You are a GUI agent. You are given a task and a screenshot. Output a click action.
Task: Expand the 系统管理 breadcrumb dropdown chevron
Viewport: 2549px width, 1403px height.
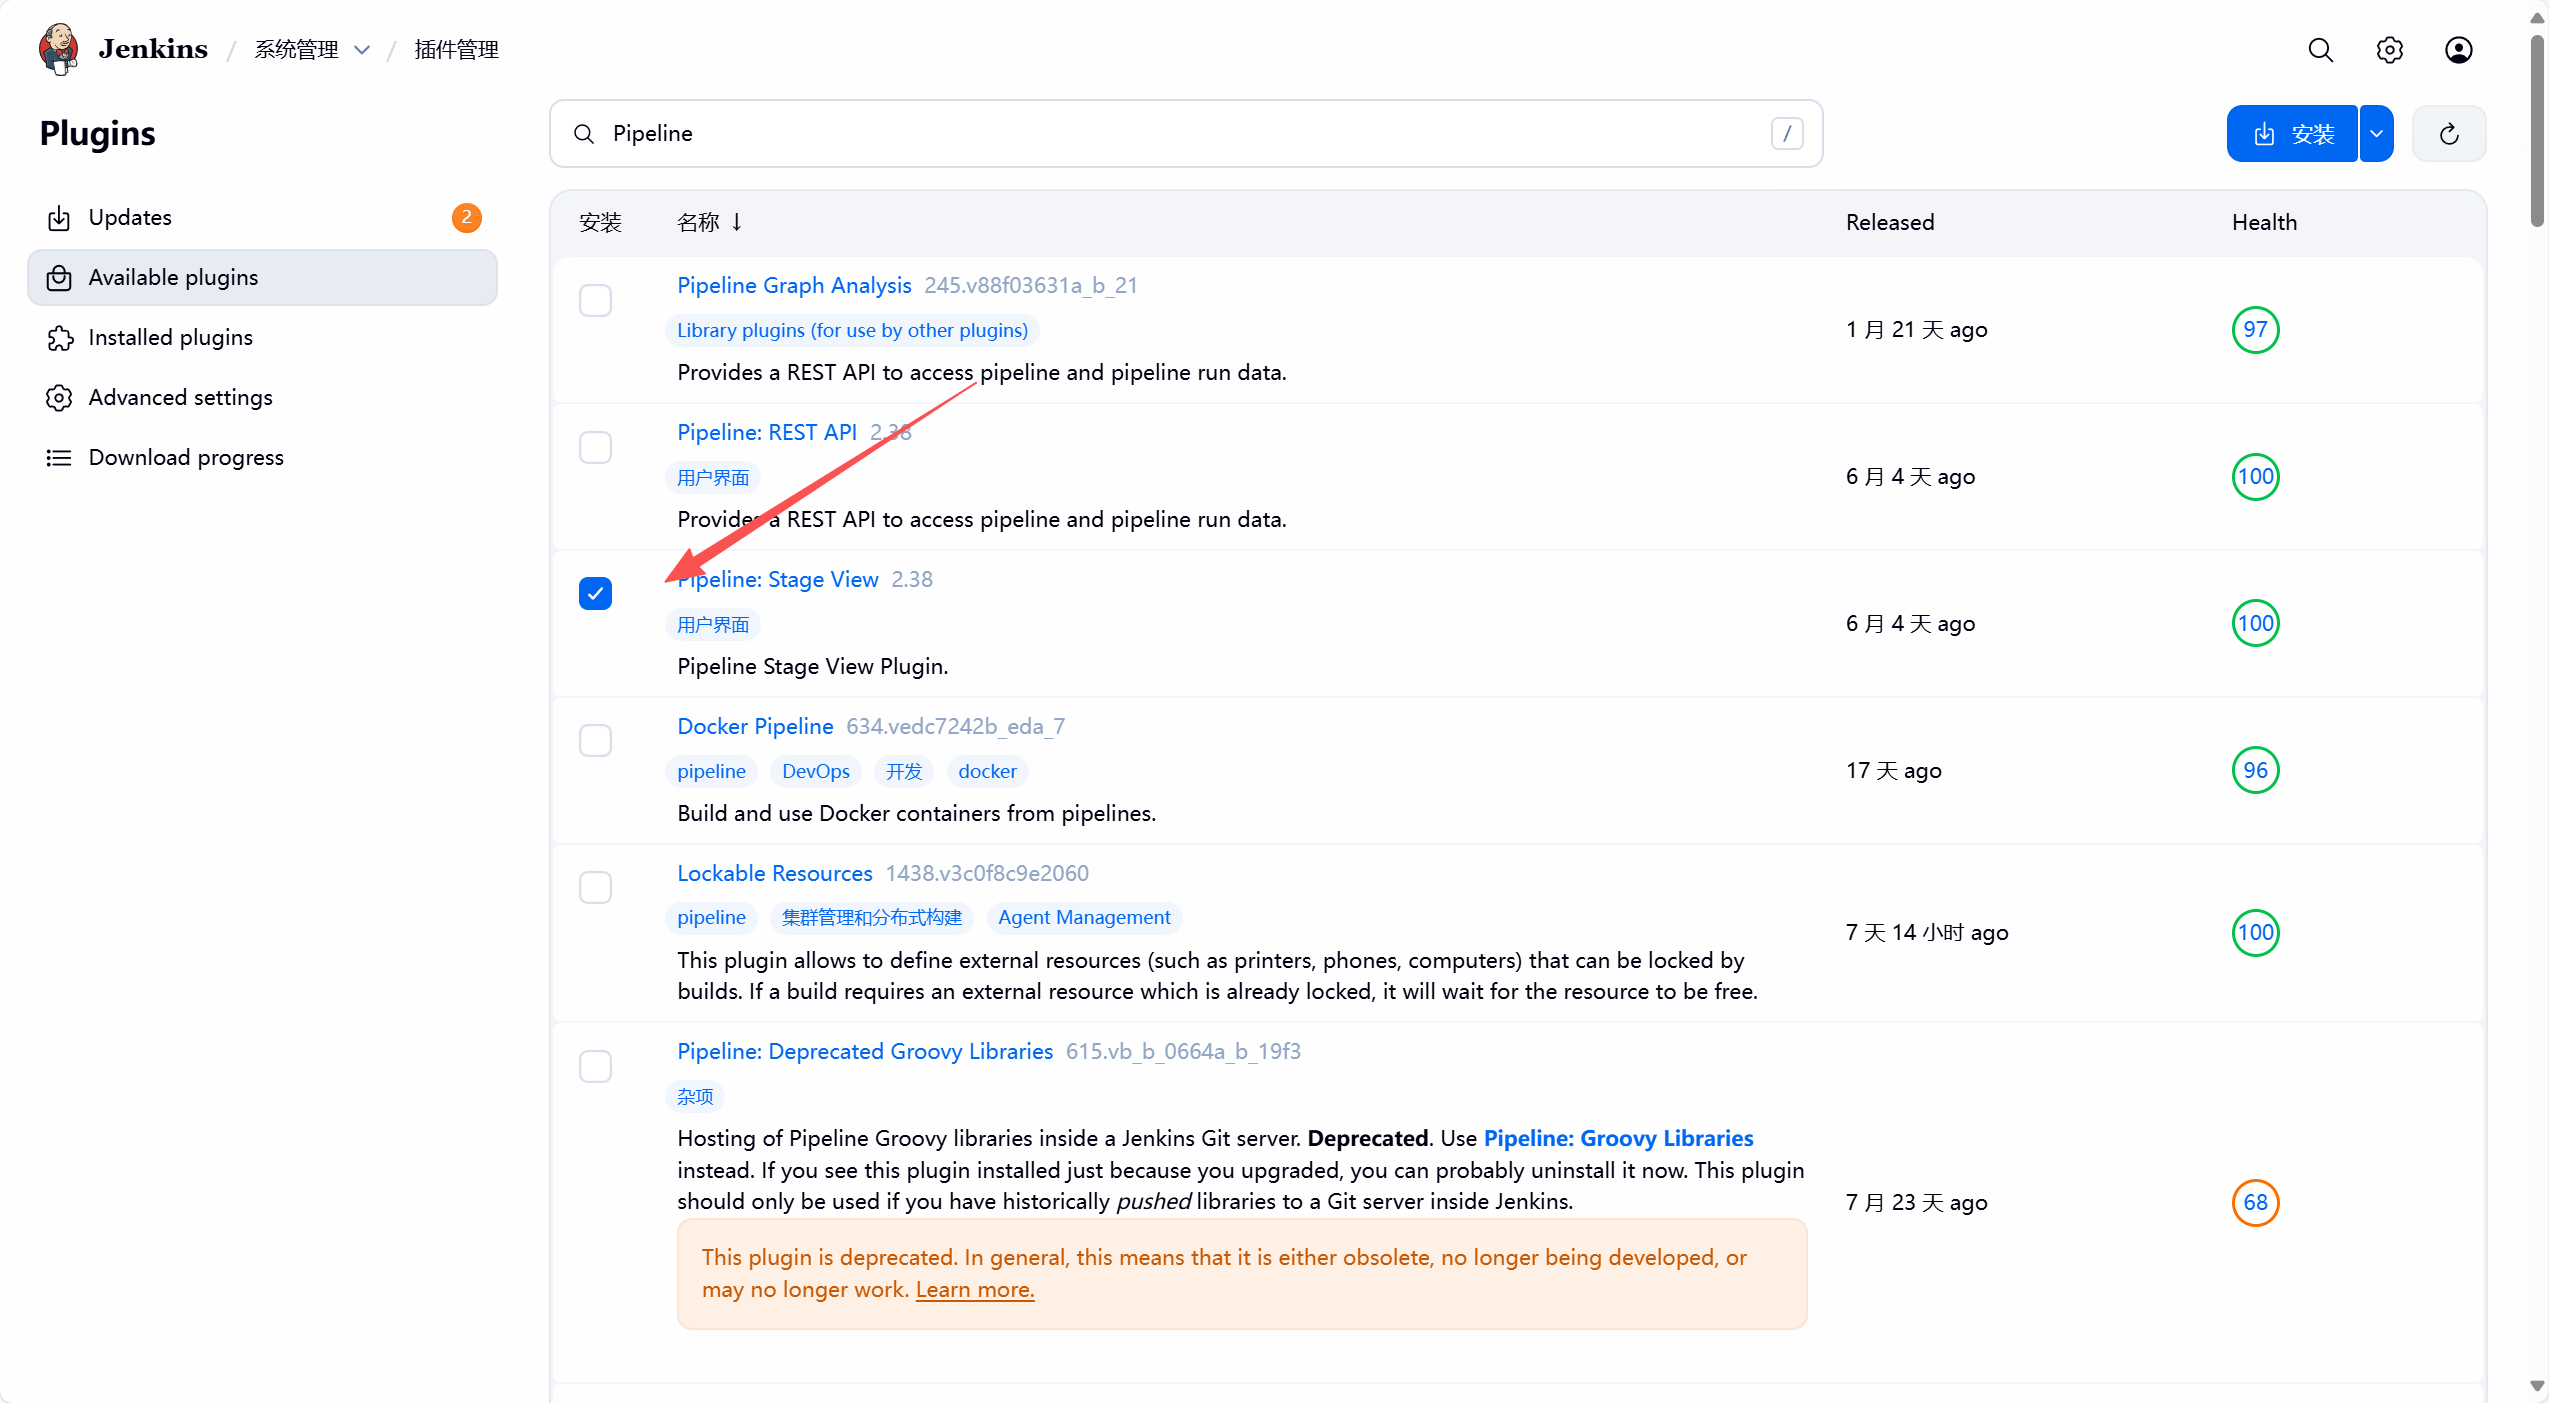coord(362,50)
